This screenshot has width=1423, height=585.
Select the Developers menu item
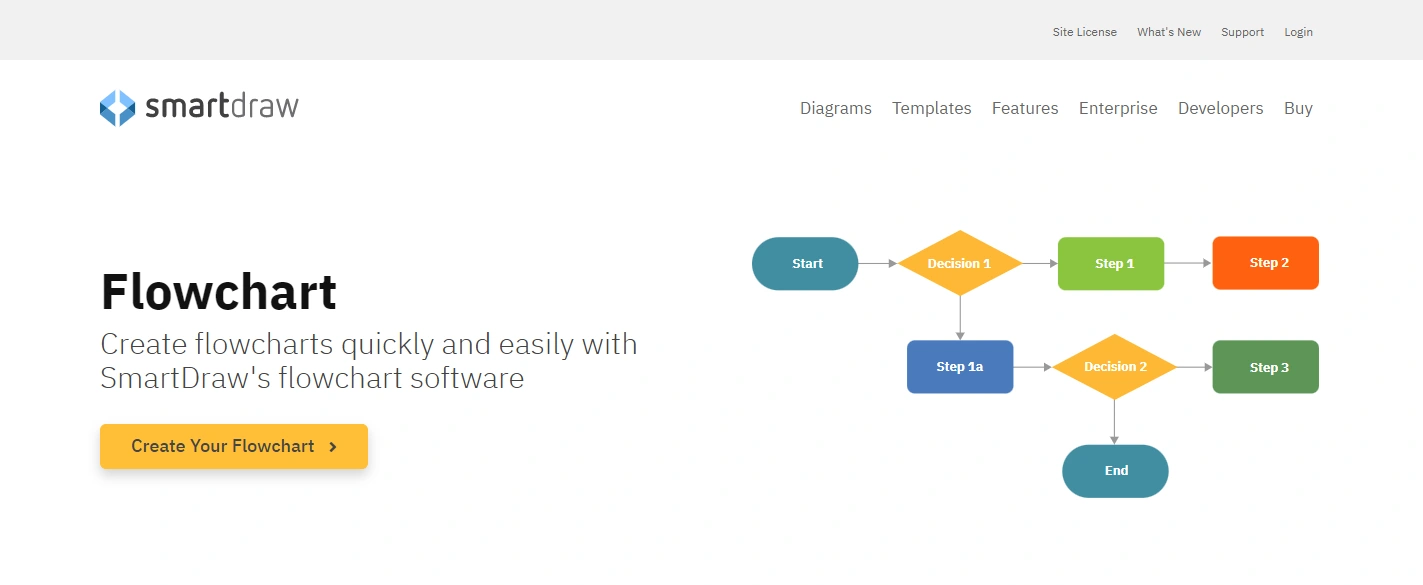pos(1220,108)
